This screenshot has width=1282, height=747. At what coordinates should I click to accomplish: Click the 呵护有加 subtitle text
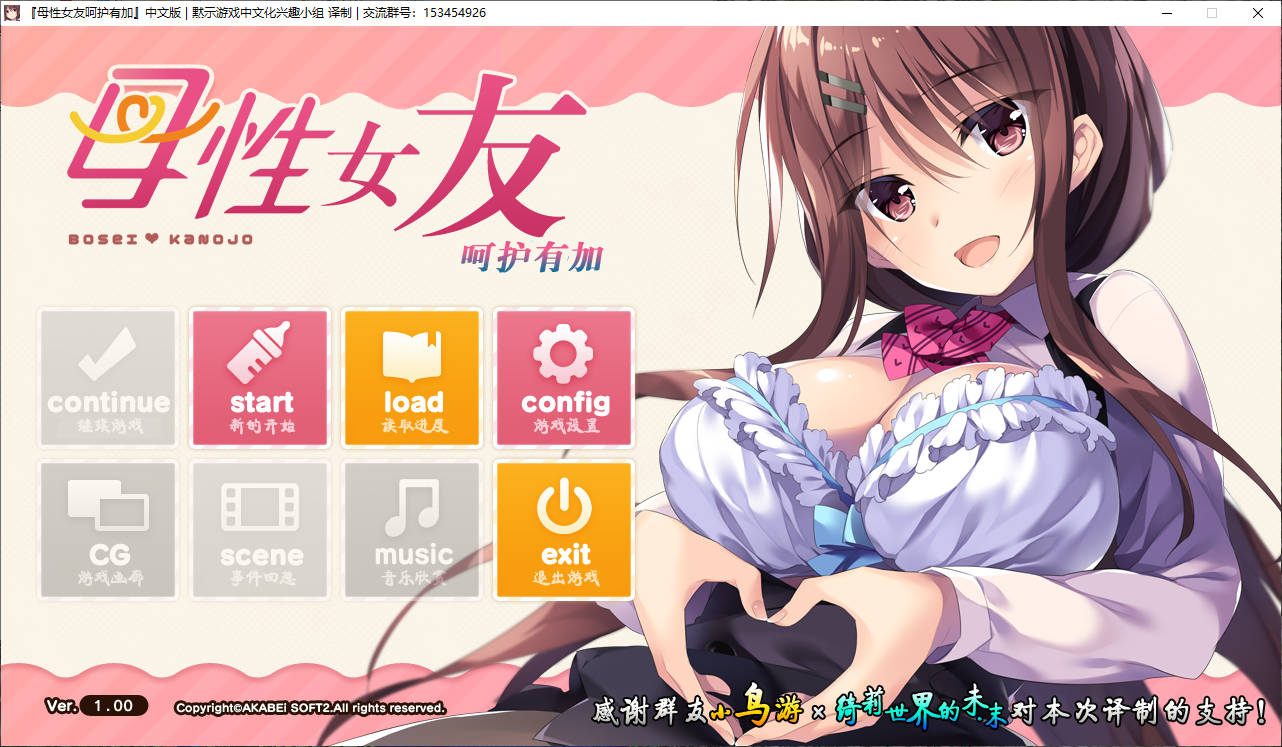click(x=532, y=258)
